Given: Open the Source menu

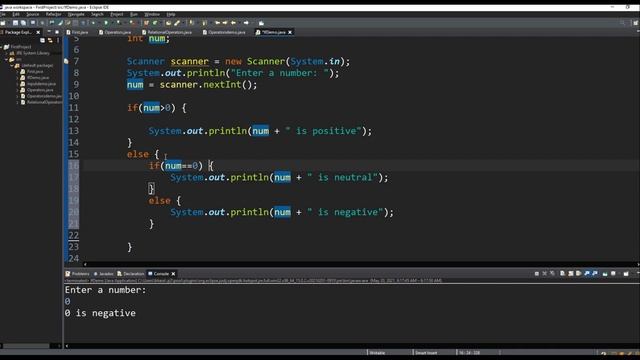Looking at the screenshot, I should [33, 14].
